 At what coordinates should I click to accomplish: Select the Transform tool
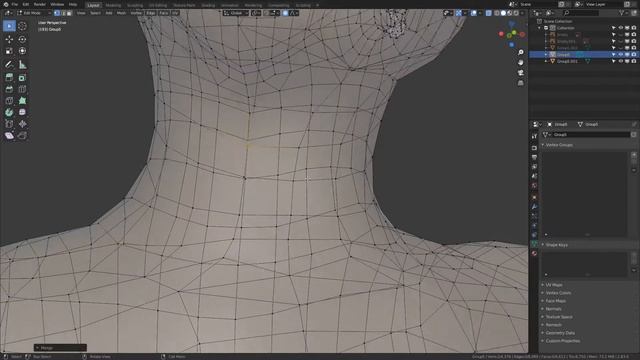(x=22, y=51)
